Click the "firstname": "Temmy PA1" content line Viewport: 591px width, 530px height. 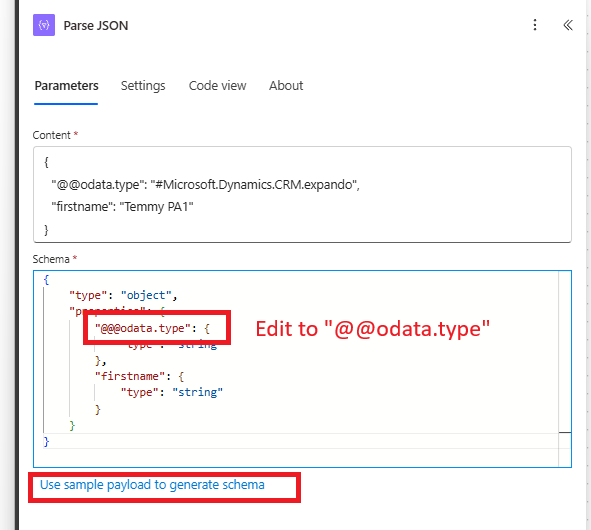[x=122, y=207]
